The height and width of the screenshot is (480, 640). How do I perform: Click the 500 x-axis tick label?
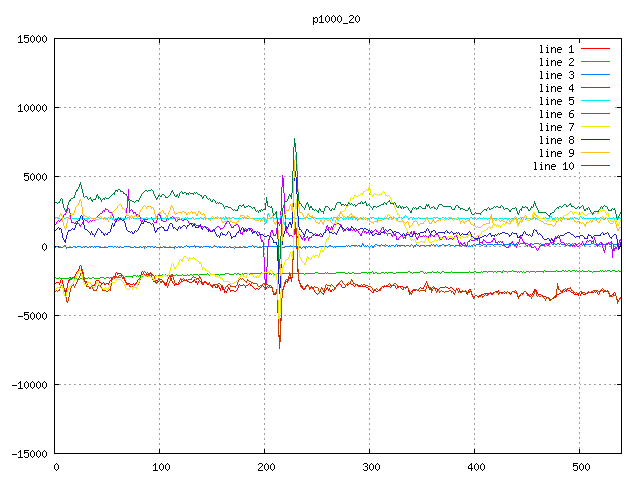click(x=579, y=467)
